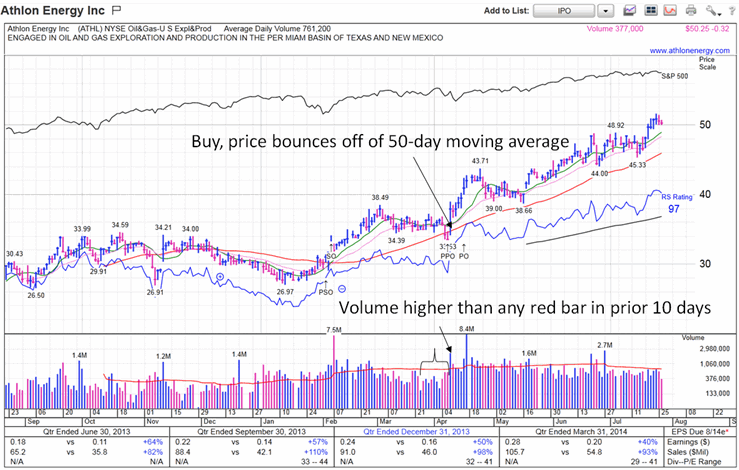Click the S&P 500 line label
Viewport: 739px width, 470px height.
click(674, 76)
